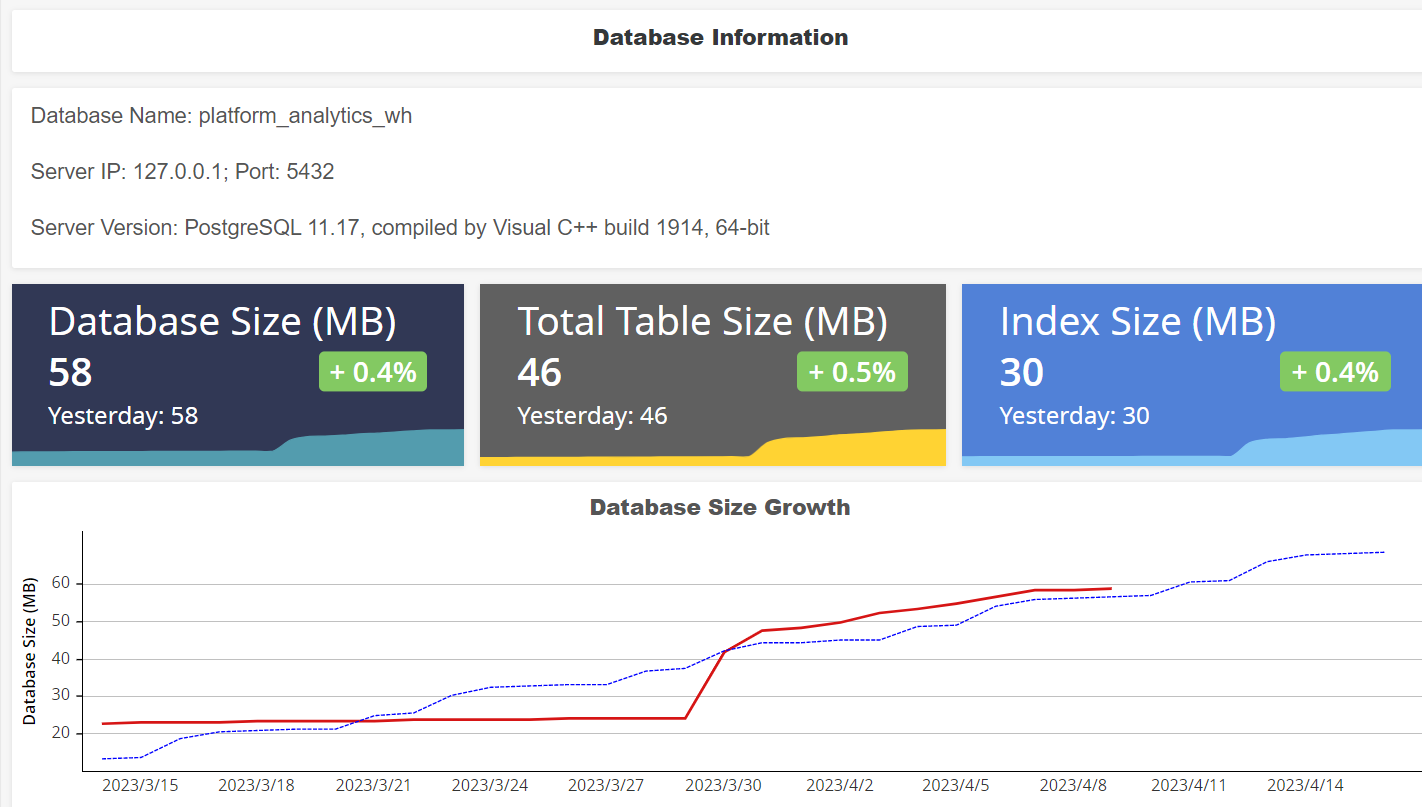Click the 2023/4/14 date on the x-axis

tap(1305, 786)
